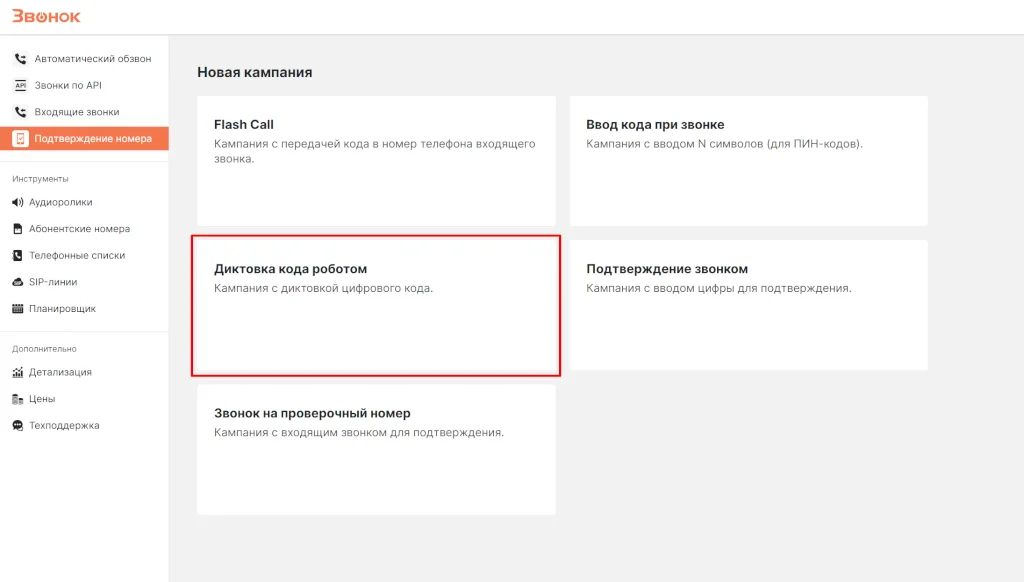Click the Детализация chart icon
Viewport: 1024px width, 582px height.
[17, 372]
